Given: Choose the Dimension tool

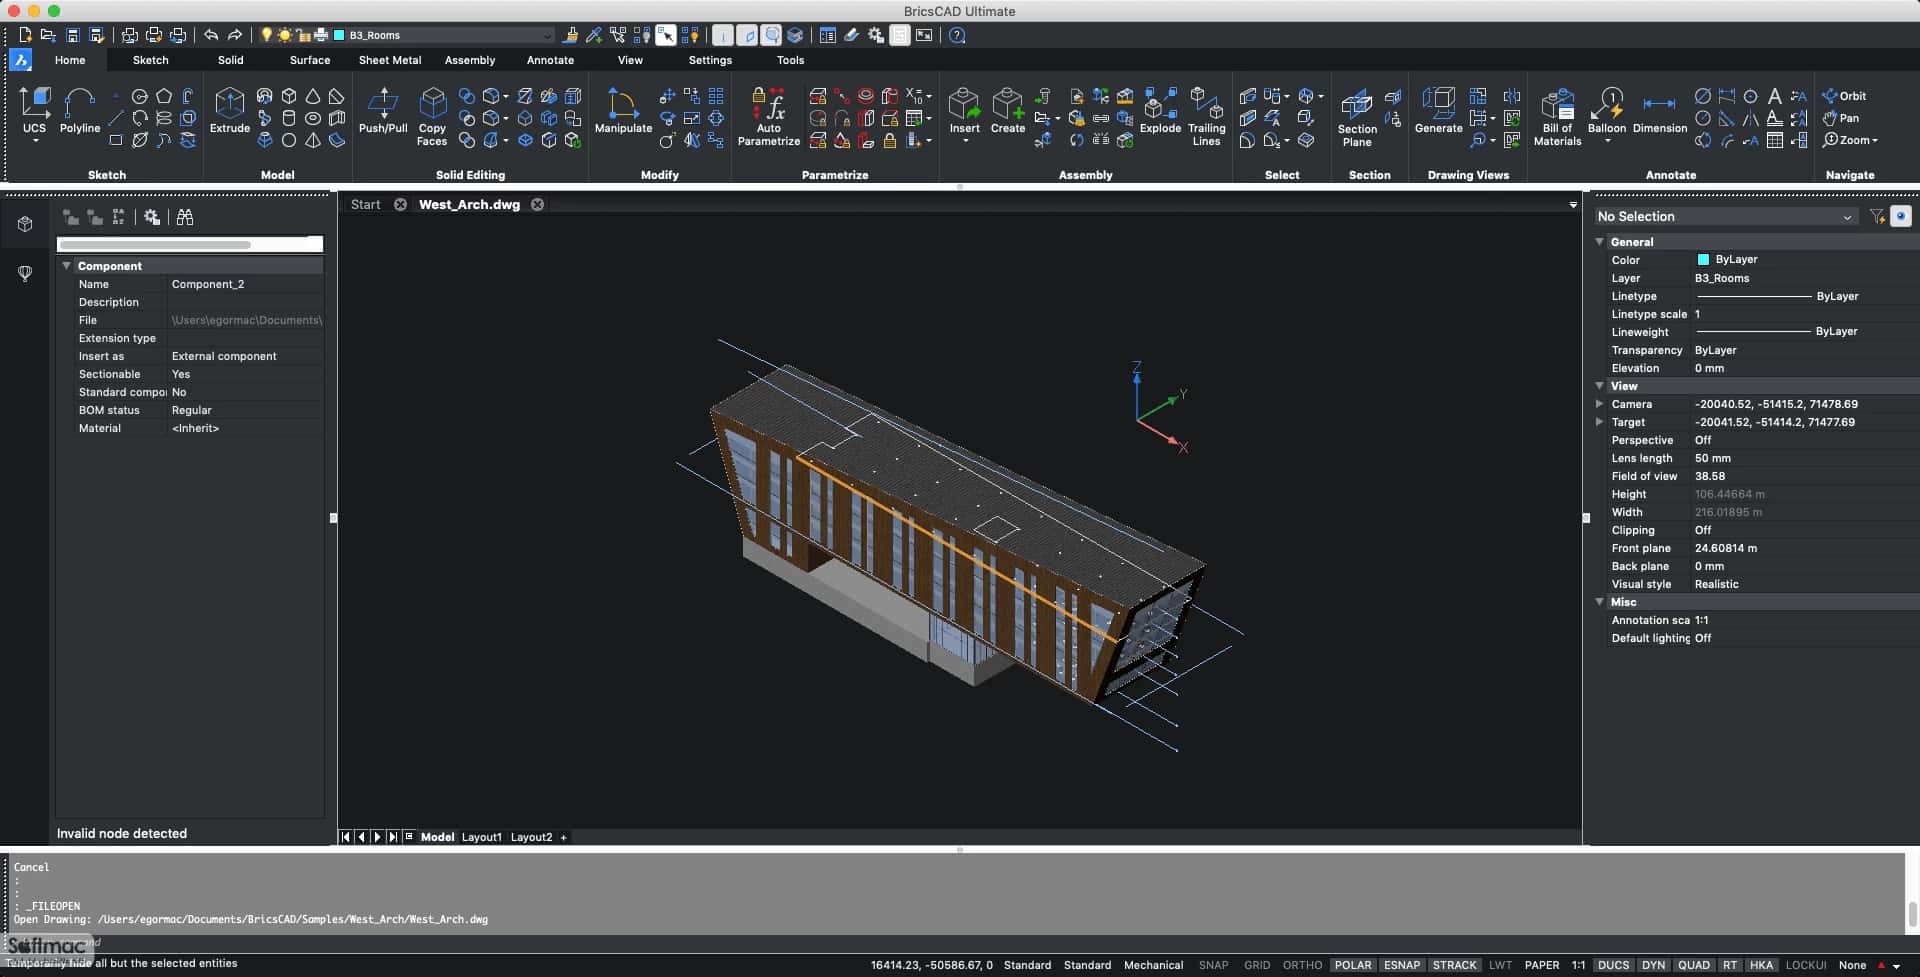Looking at the screenshot, I should 1659,112.
